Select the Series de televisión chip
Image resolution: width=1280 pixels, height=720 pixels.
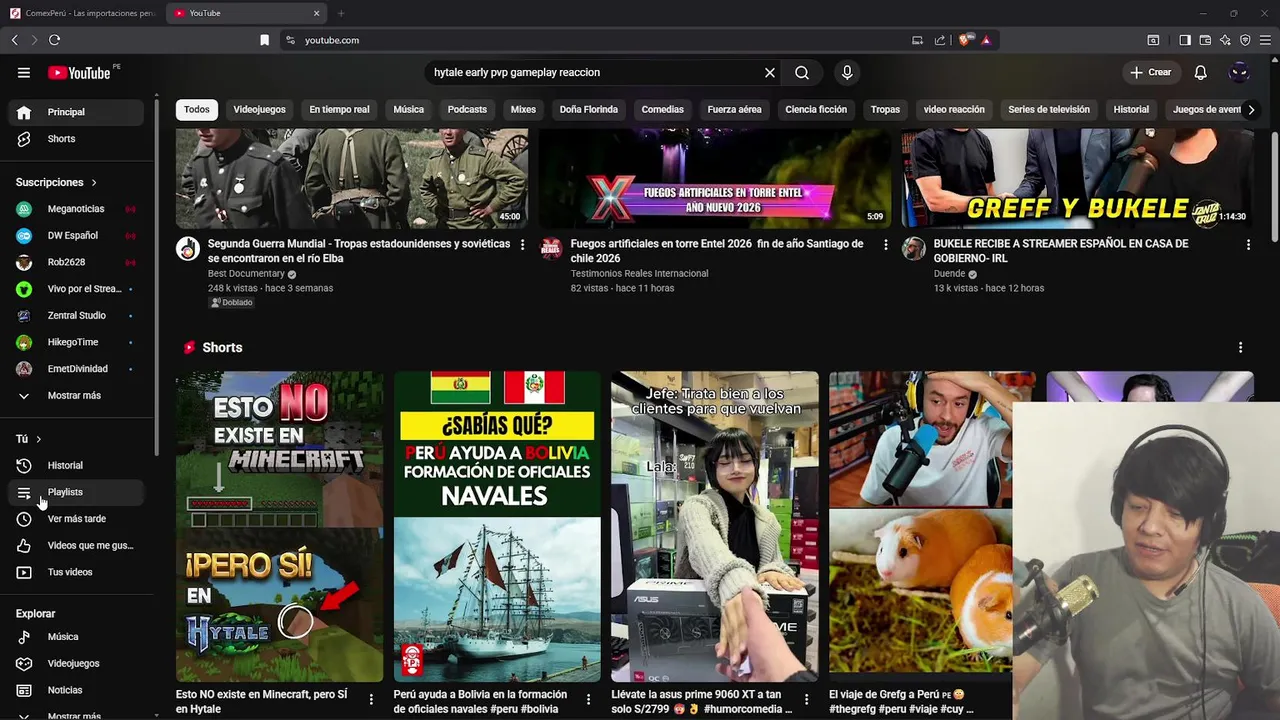[x=1048, y=109]
